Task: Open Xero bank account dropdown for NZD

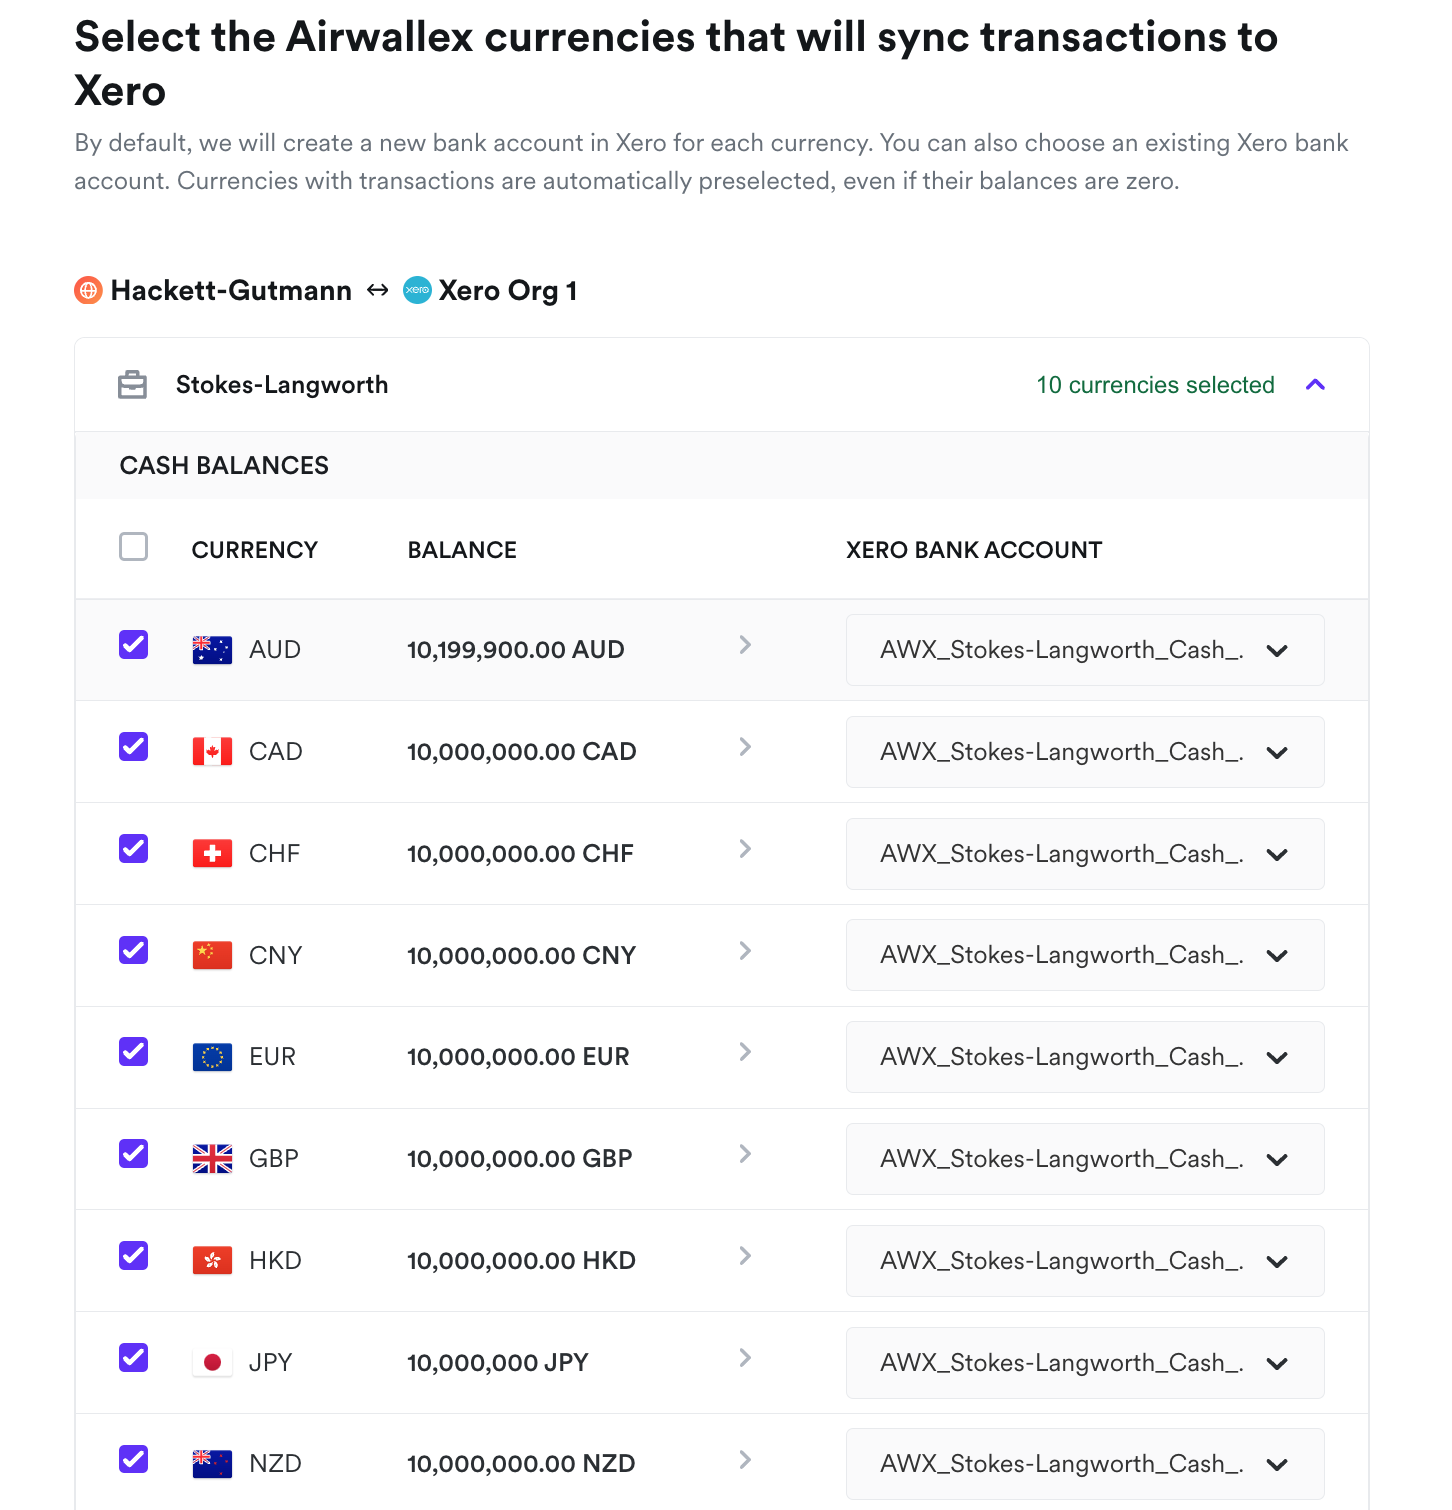Action: [x=1085, y=1464]
